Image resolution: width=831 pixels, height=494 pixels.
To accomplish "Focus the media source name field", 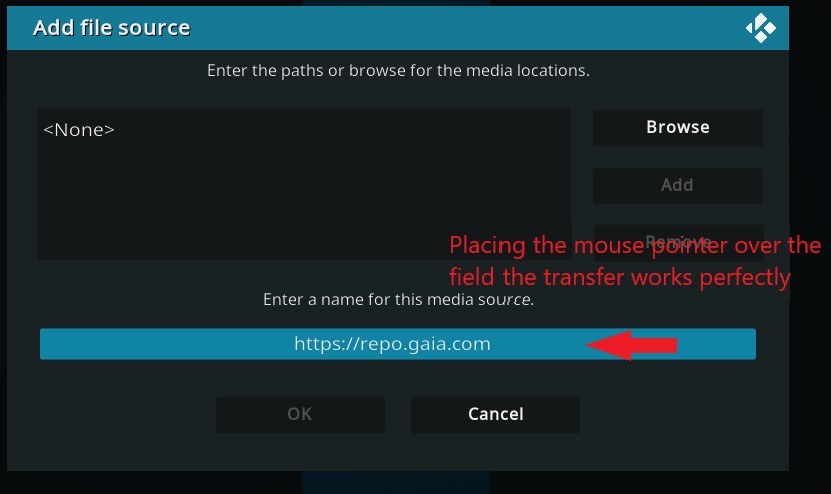I will tap(398, 344).
